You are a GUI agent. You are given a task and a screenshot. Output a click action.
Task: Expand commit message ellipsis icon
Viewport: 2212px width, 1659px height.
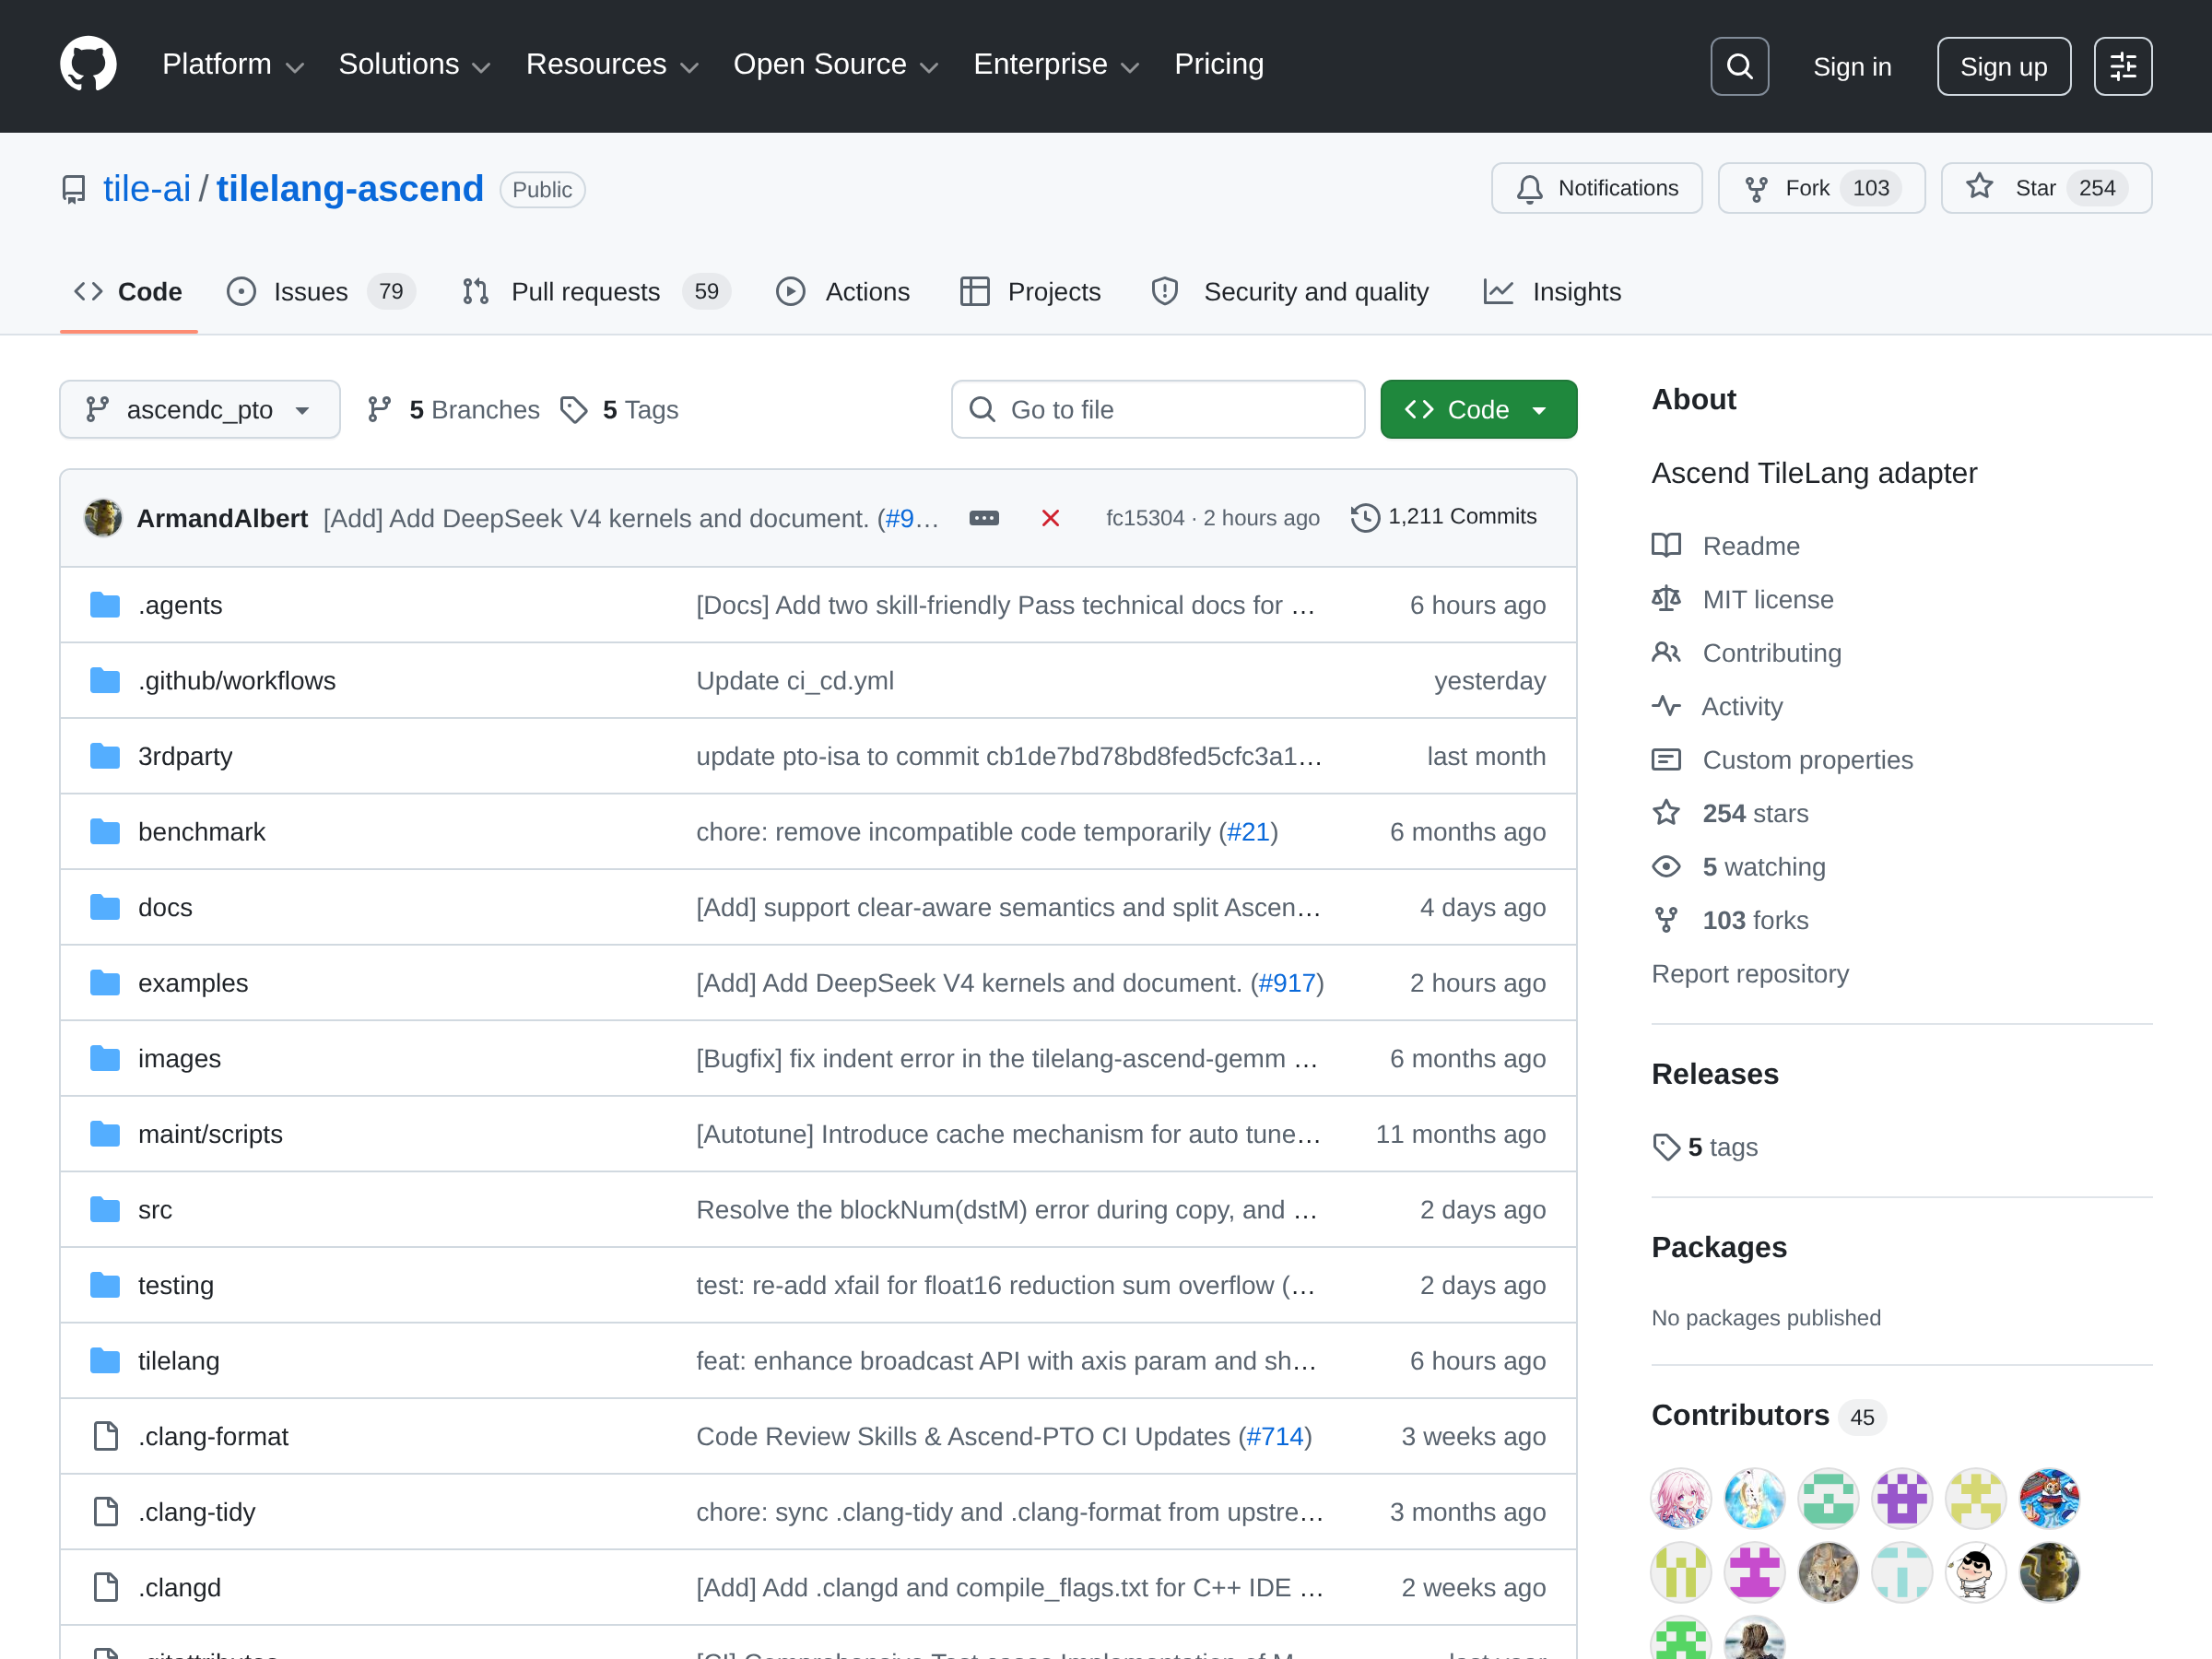coord(983,518)
